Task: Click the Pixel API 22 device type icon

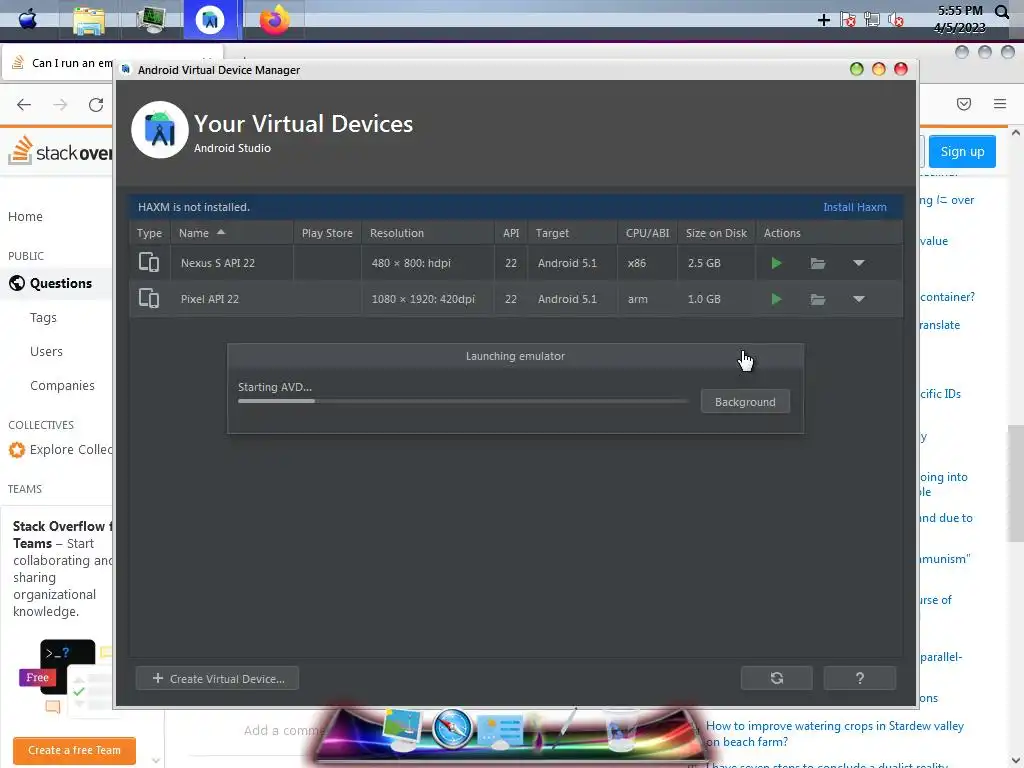Action: tap(149, 298)
